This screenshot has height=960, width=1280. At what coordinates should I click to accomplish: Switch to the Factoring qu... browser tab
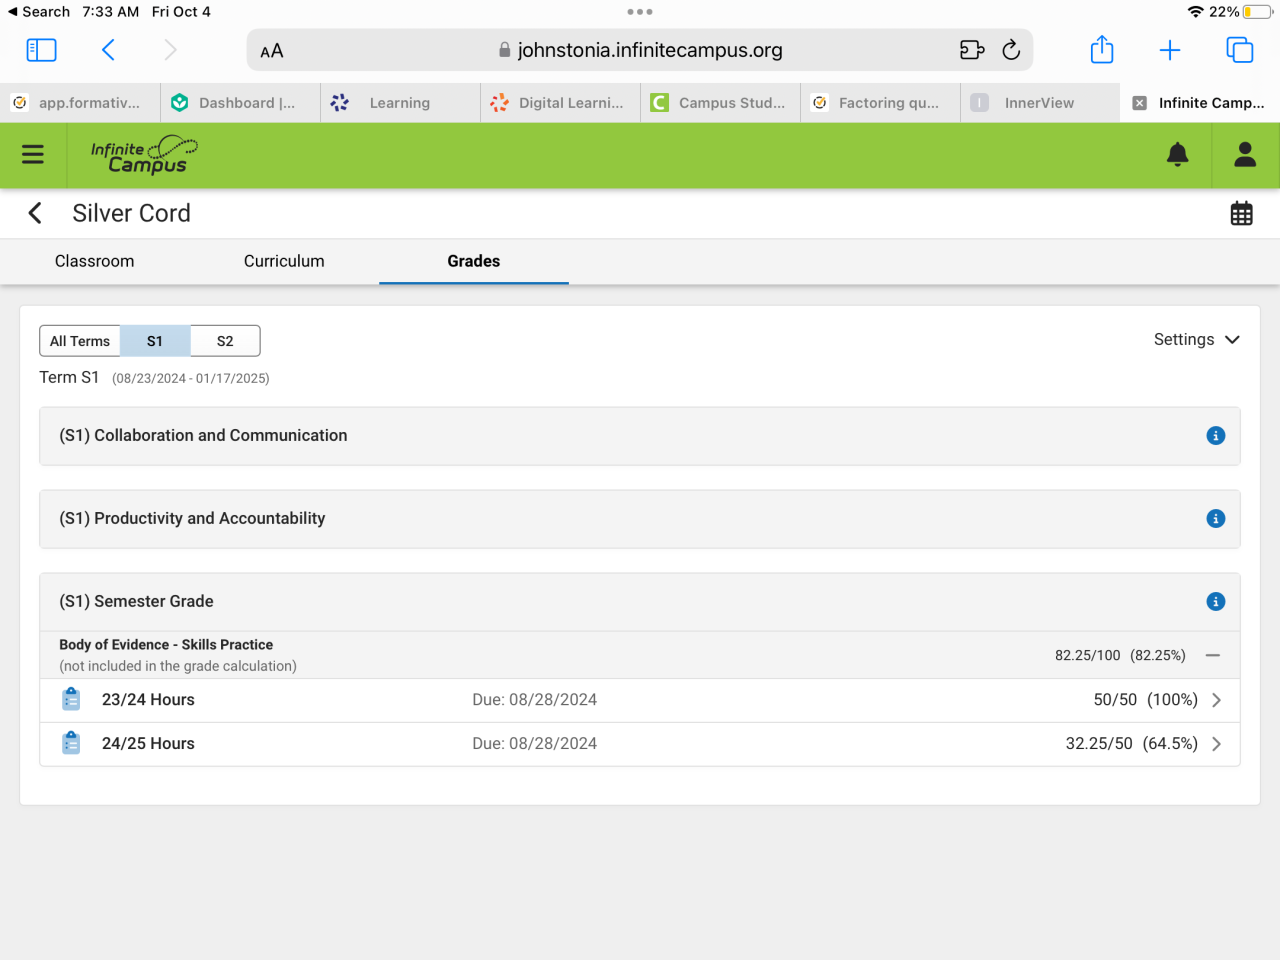[x=880, y=103]
